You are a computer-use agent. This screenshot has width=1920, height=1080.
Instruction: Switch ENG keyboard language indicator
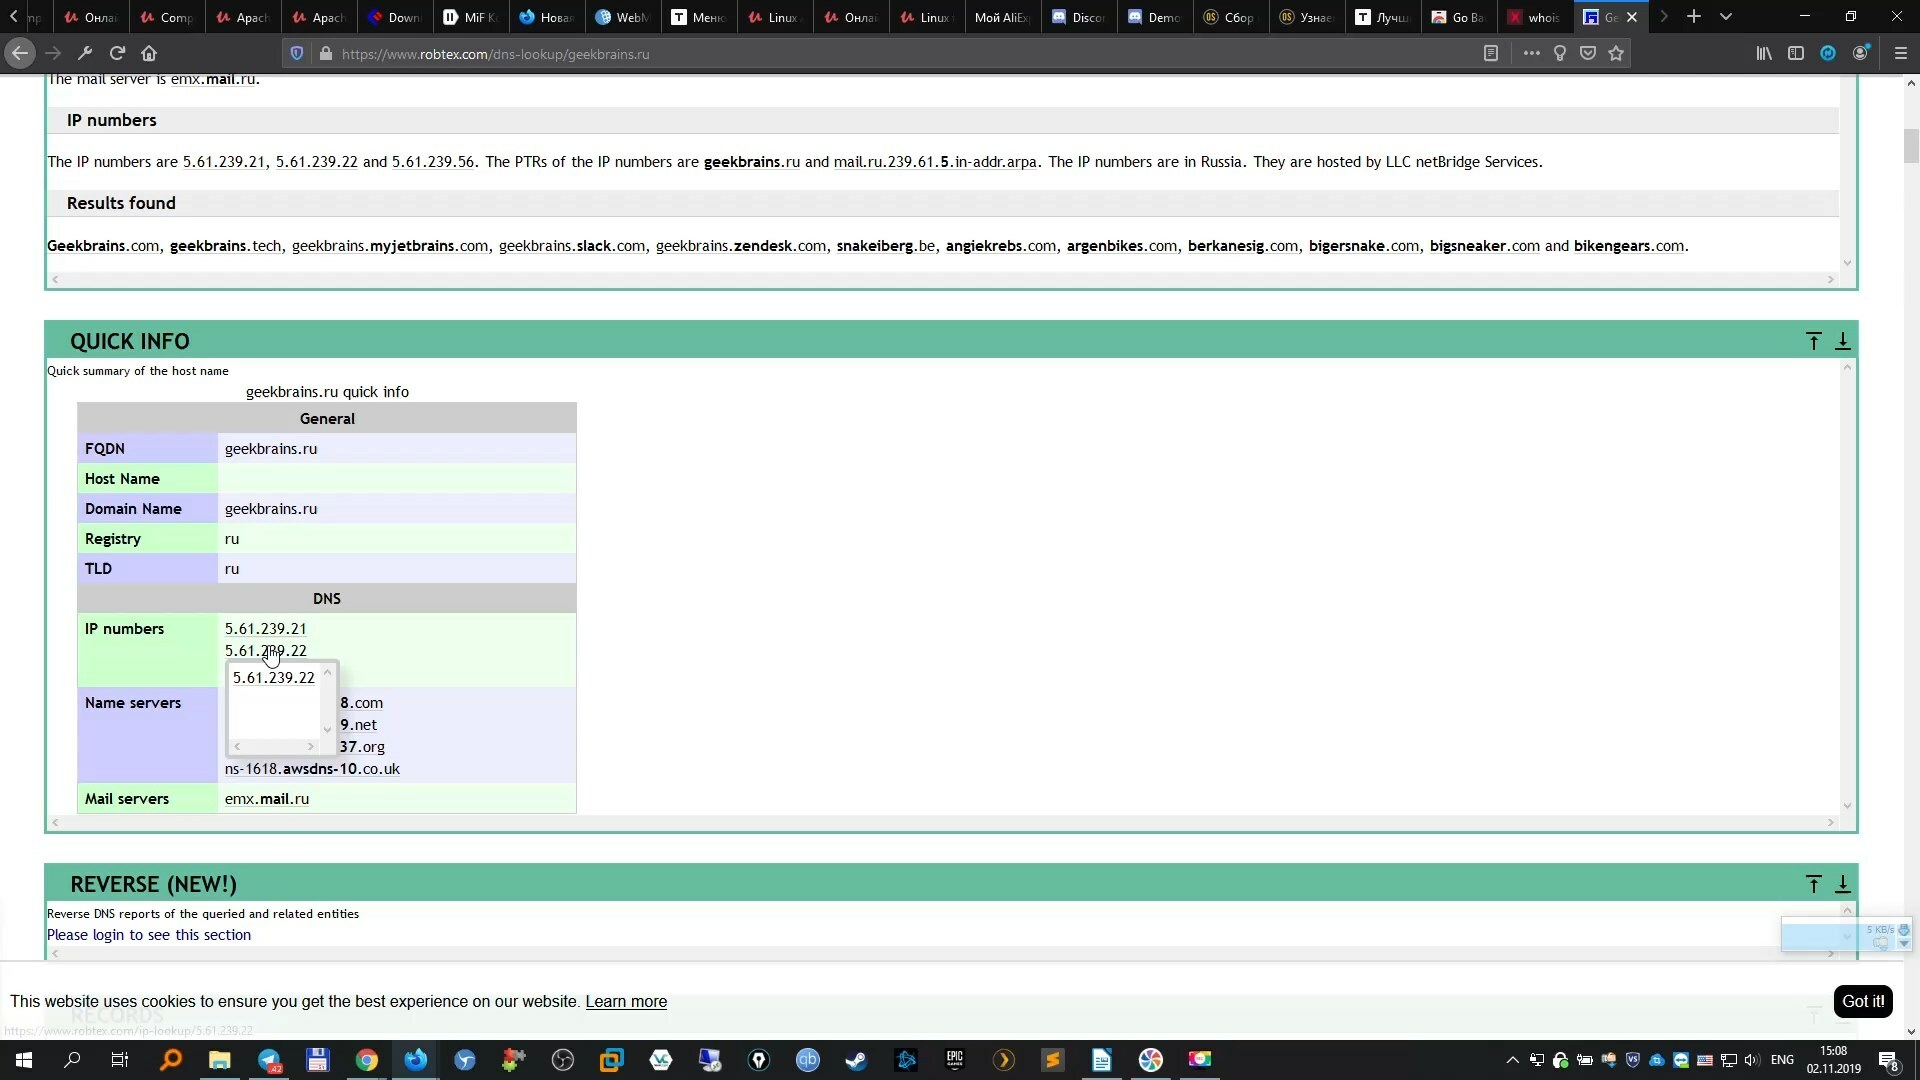point(1782,1060)
